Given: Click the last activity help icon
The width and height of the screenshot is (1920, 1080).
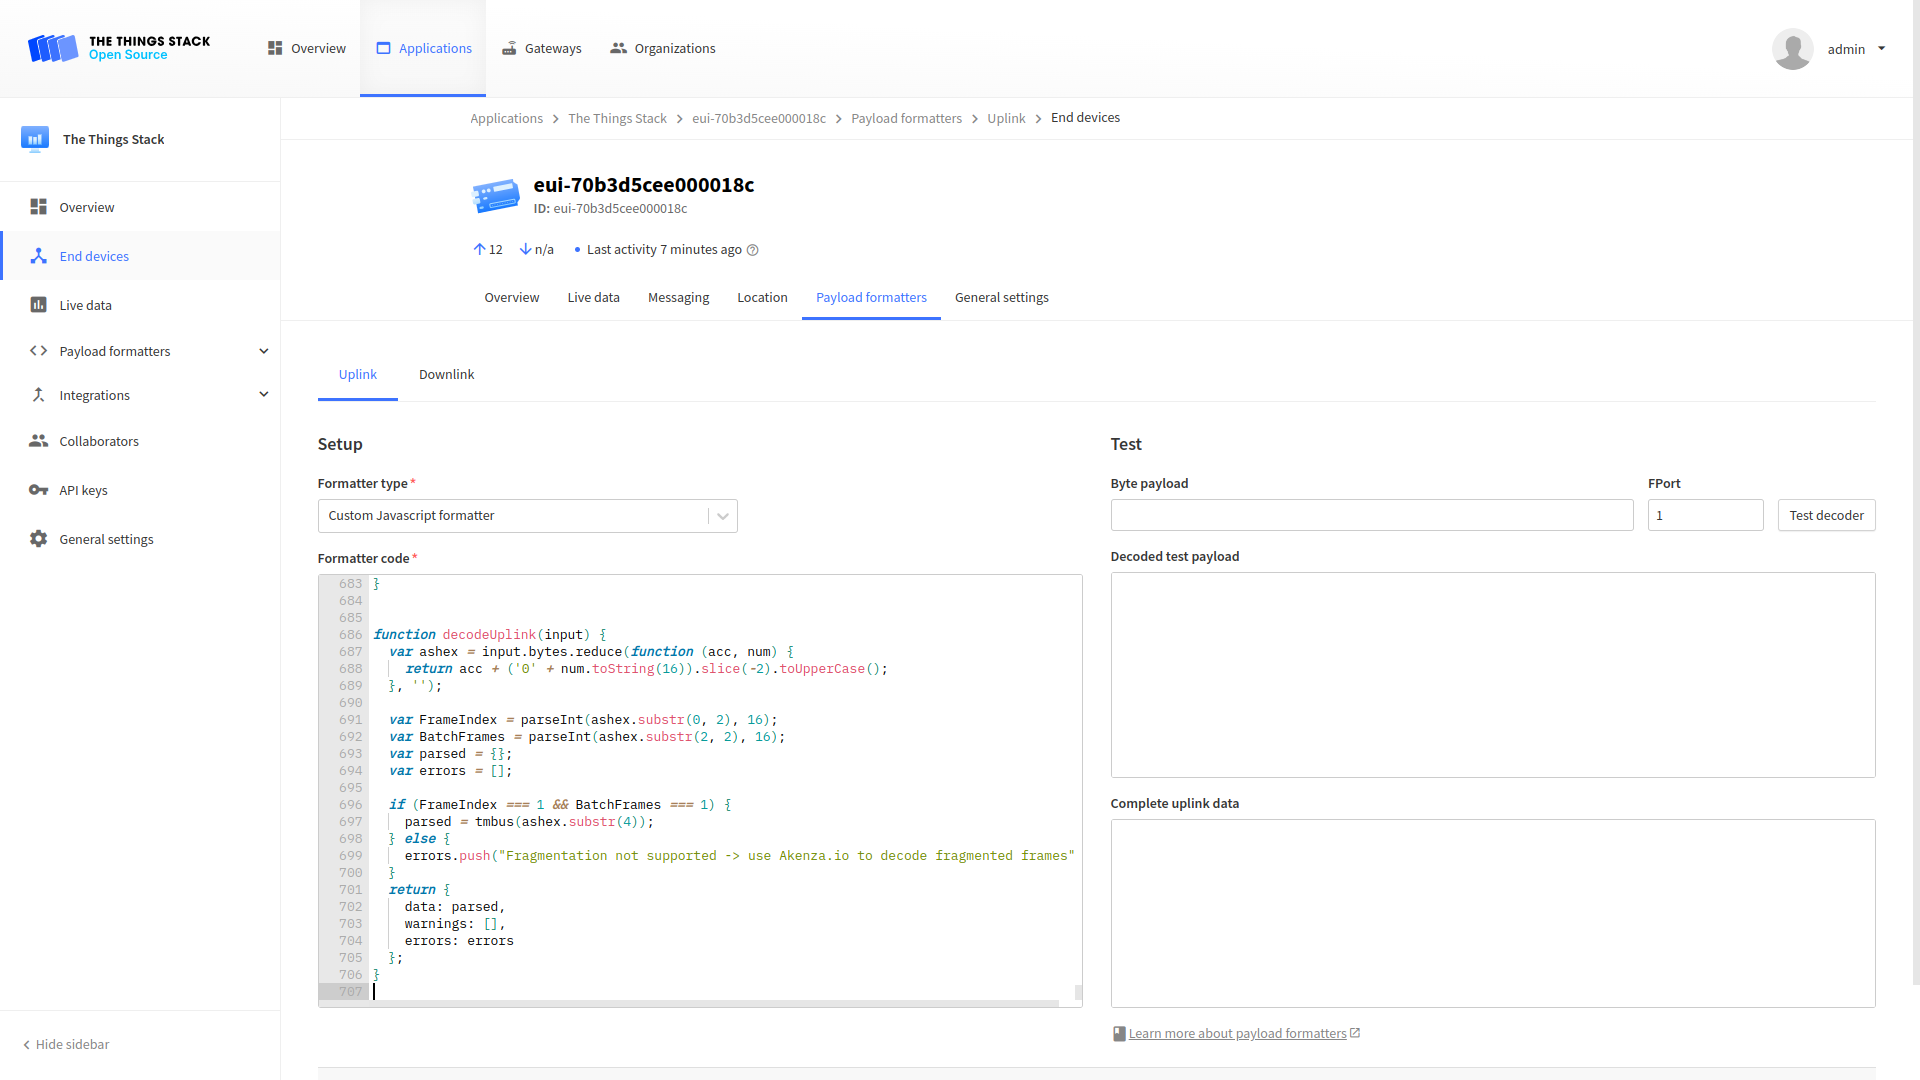Looking at the screenshot, I should click(753, 250).
